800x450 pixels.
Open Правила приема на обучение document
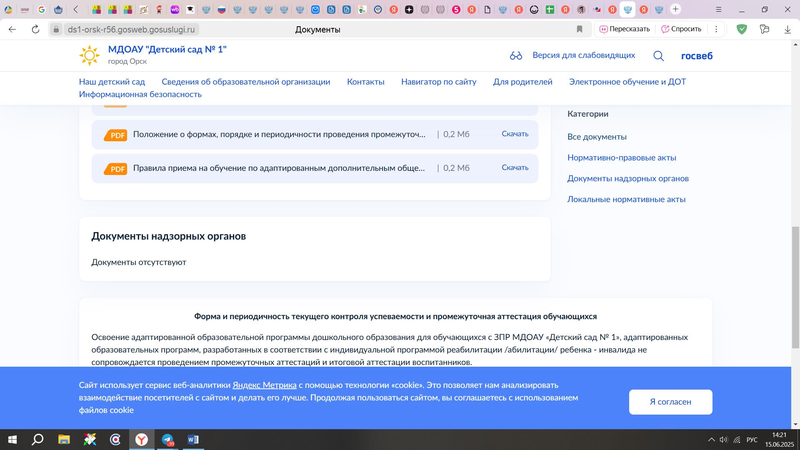[279, 168]
